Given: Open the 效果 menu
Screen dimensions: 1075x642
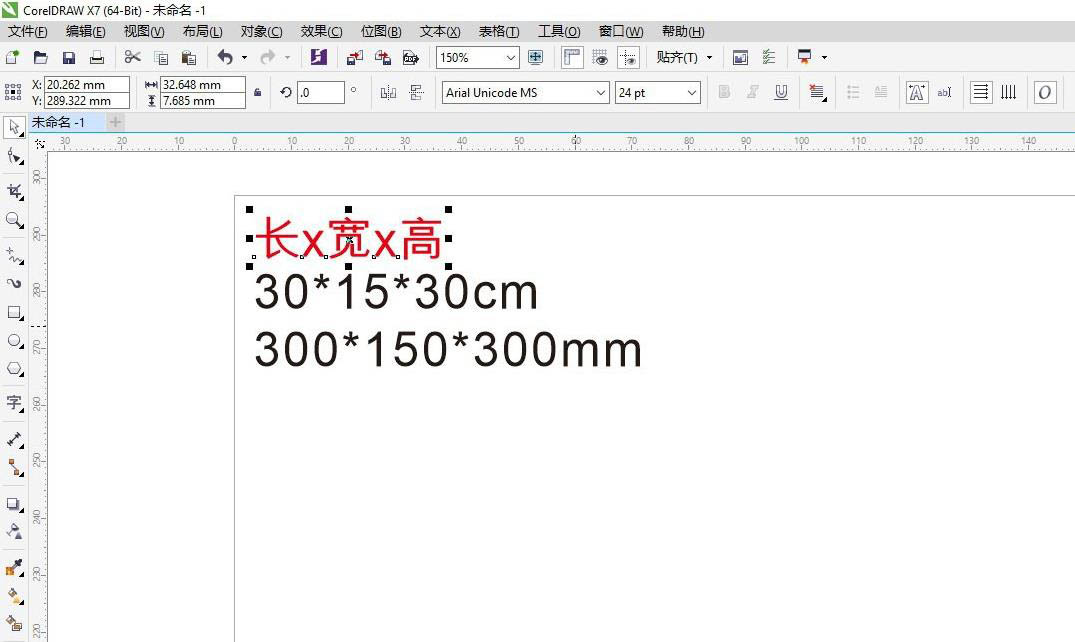Looking at the screenshot, I should pos(321,31).
